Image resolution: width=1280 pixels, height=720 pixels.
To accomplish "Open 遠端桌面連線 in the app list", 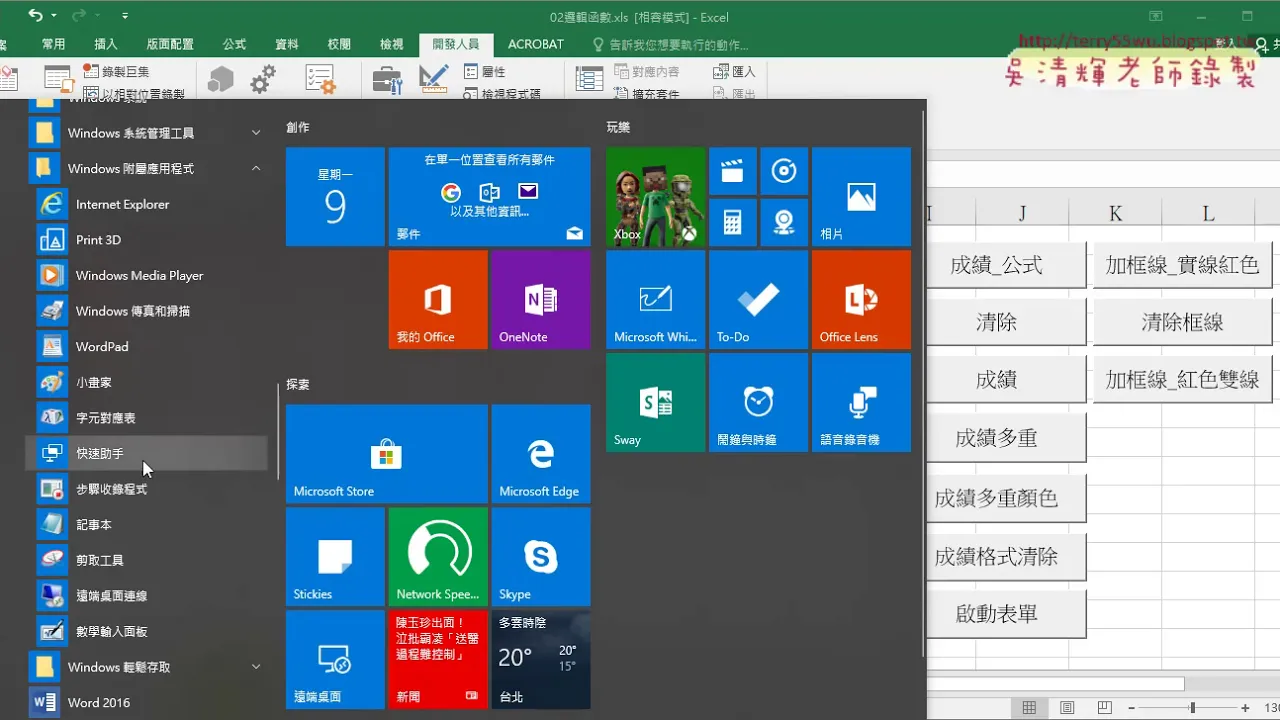I will click(148, 596).
